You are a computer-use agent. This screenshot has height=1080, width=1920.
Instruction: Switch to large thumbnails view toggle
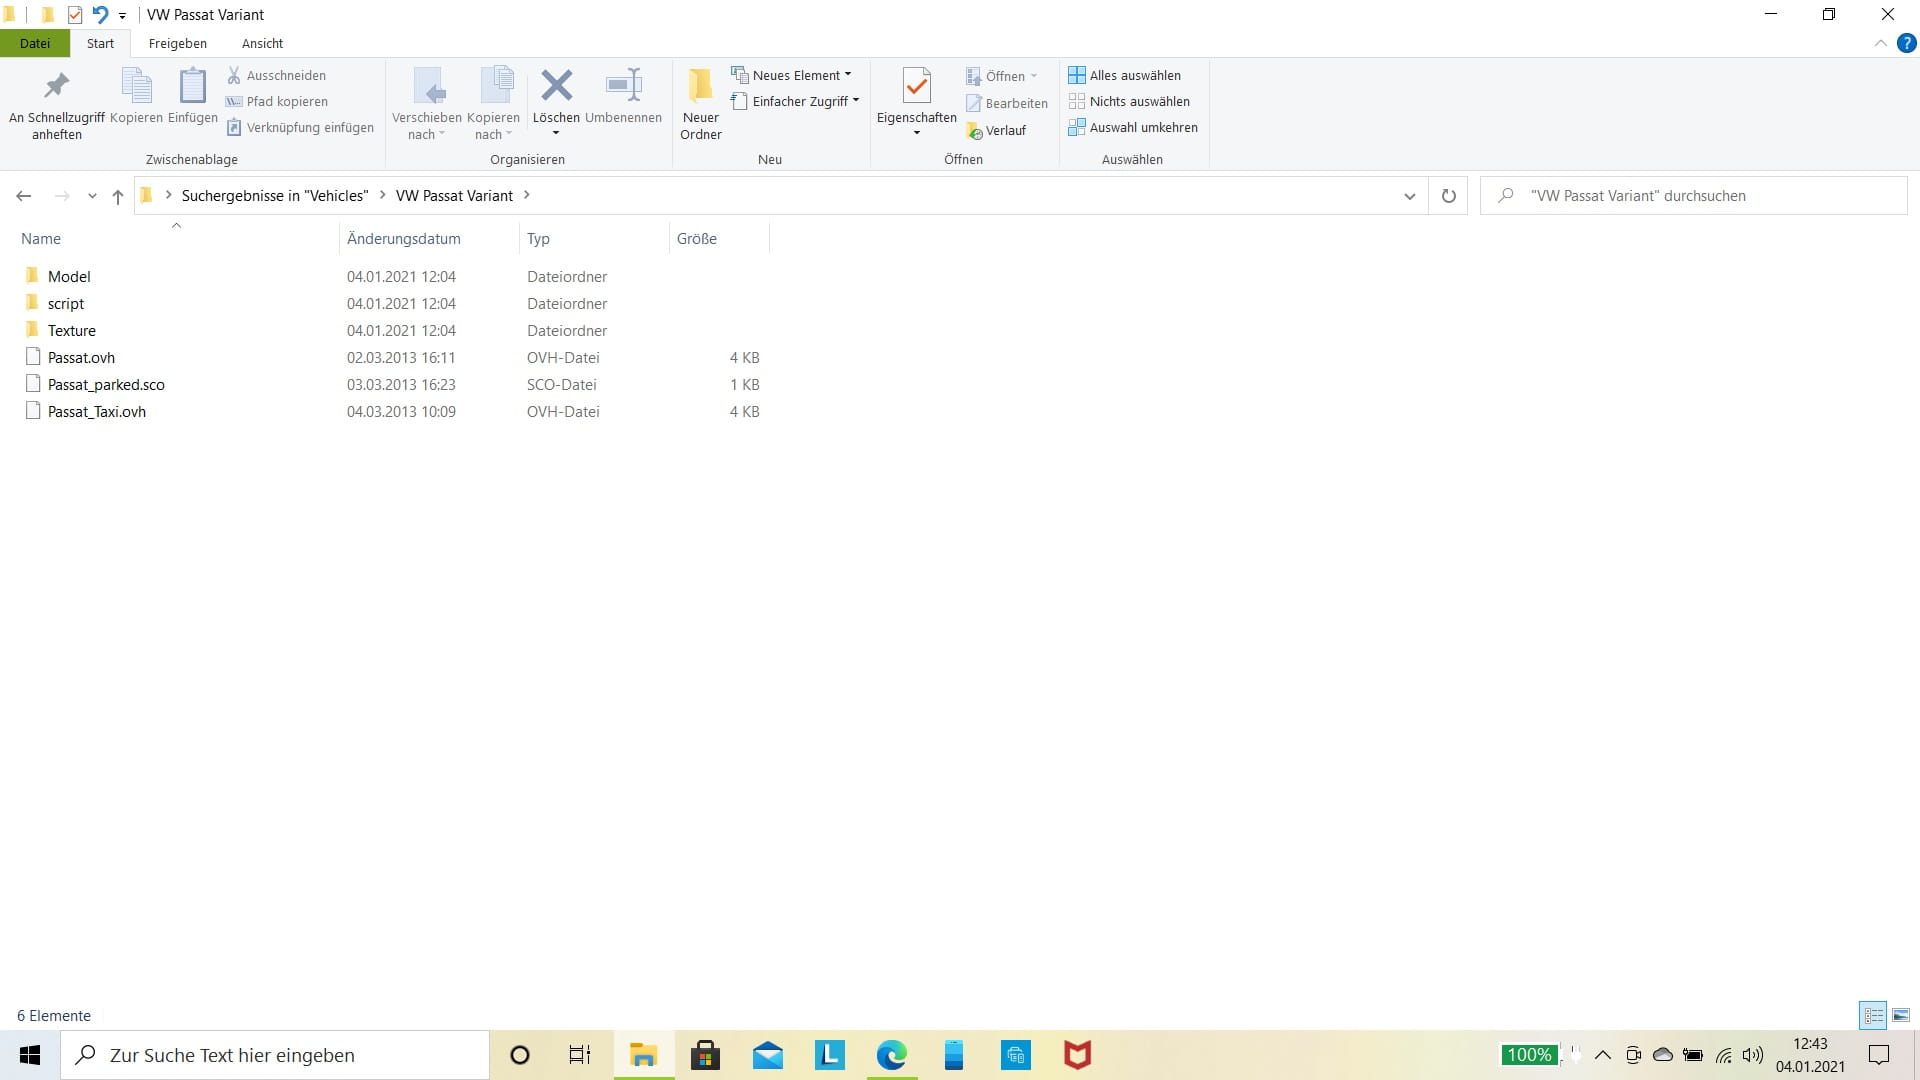(x=1901, y=1015)
